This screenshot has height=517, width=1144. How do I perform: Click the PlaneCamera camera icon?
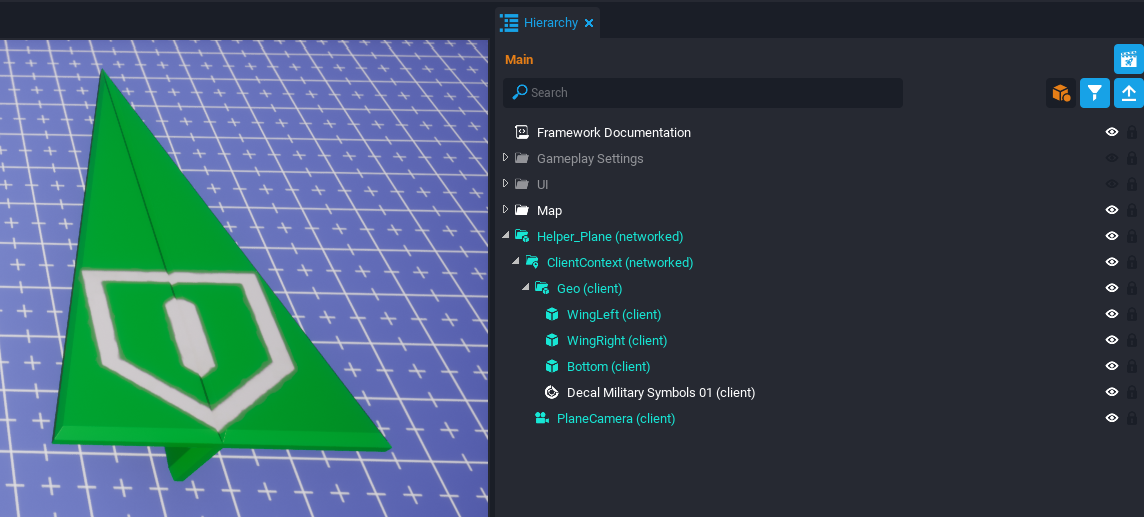[x=541, y=419]
